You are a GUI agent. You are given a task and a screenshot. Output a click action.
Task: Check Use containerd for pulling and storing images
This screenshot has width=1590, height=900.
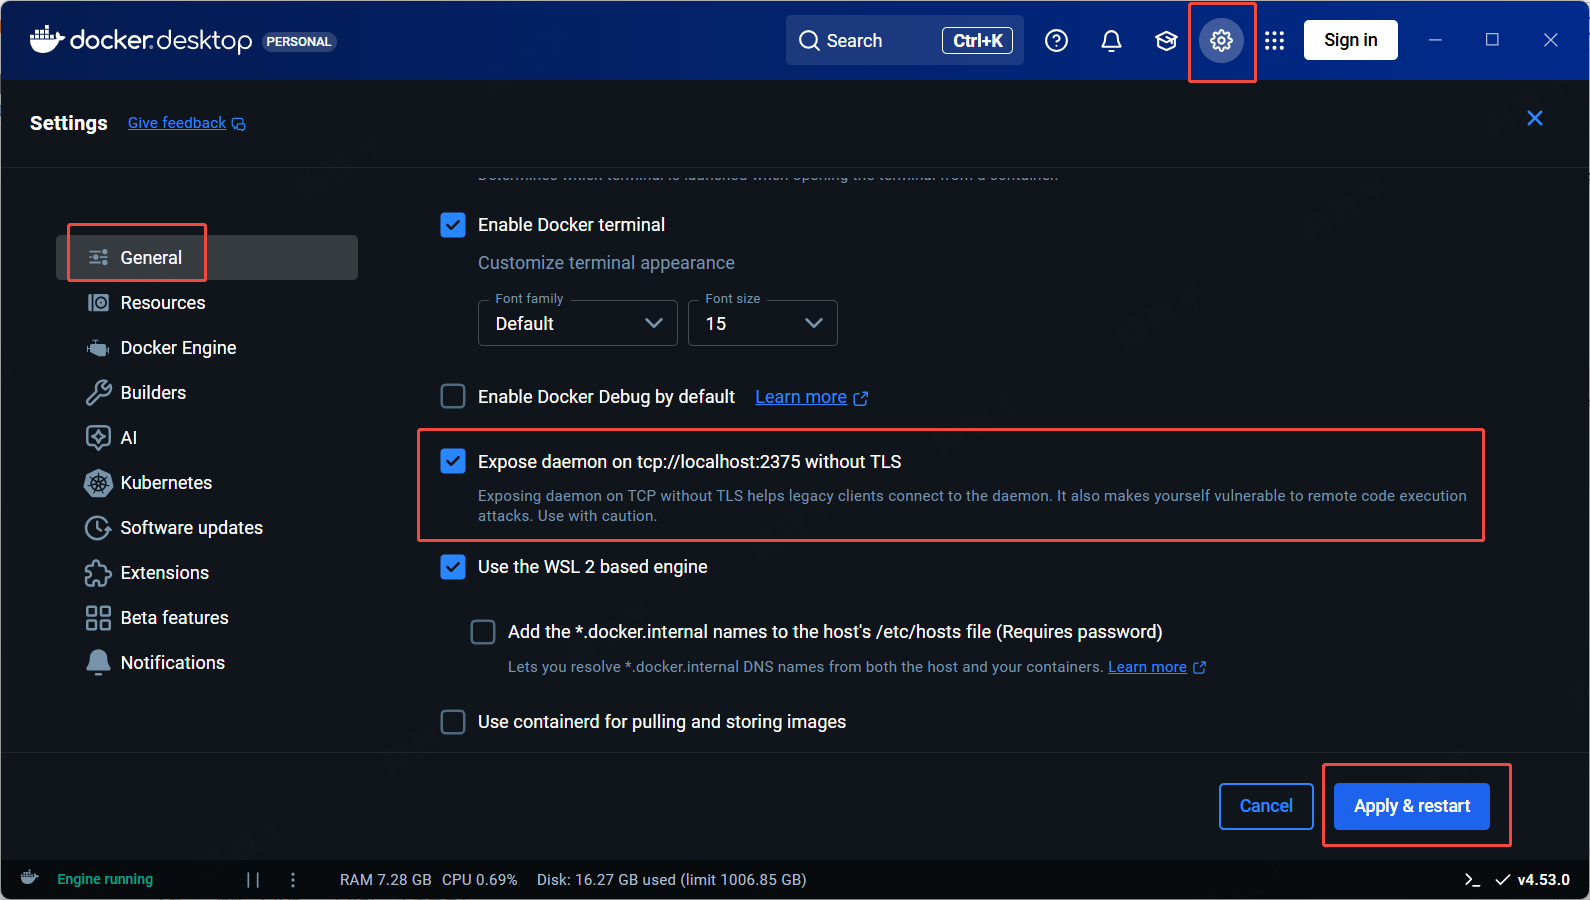[x=453, y=722]
